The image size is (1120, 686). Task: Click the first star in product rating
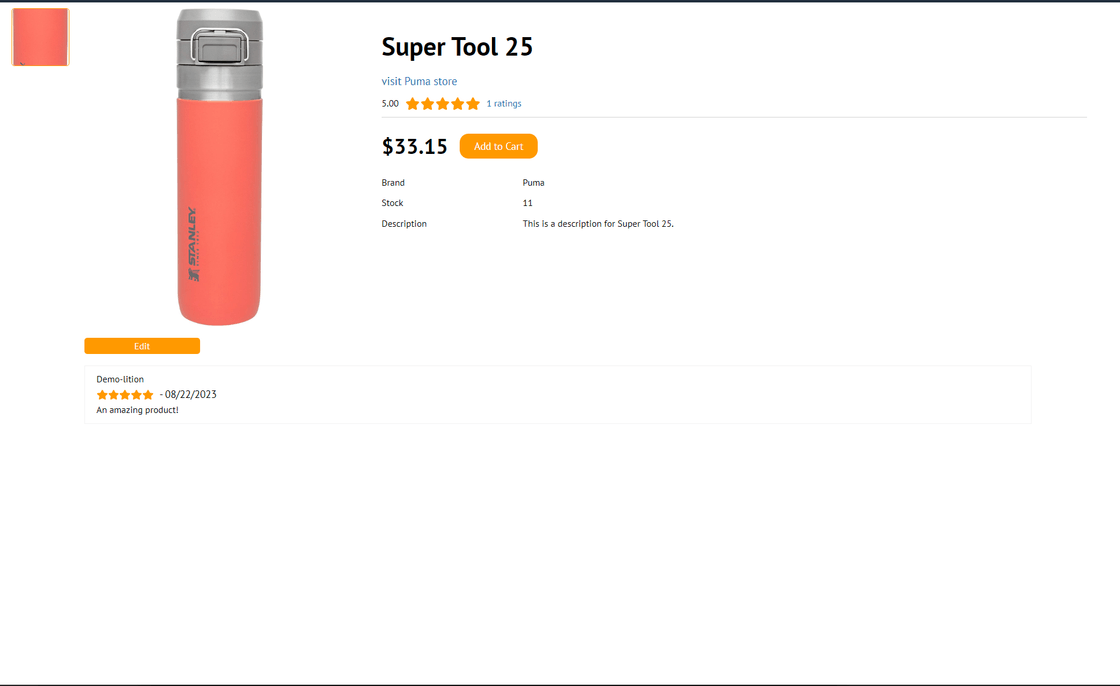412,104
